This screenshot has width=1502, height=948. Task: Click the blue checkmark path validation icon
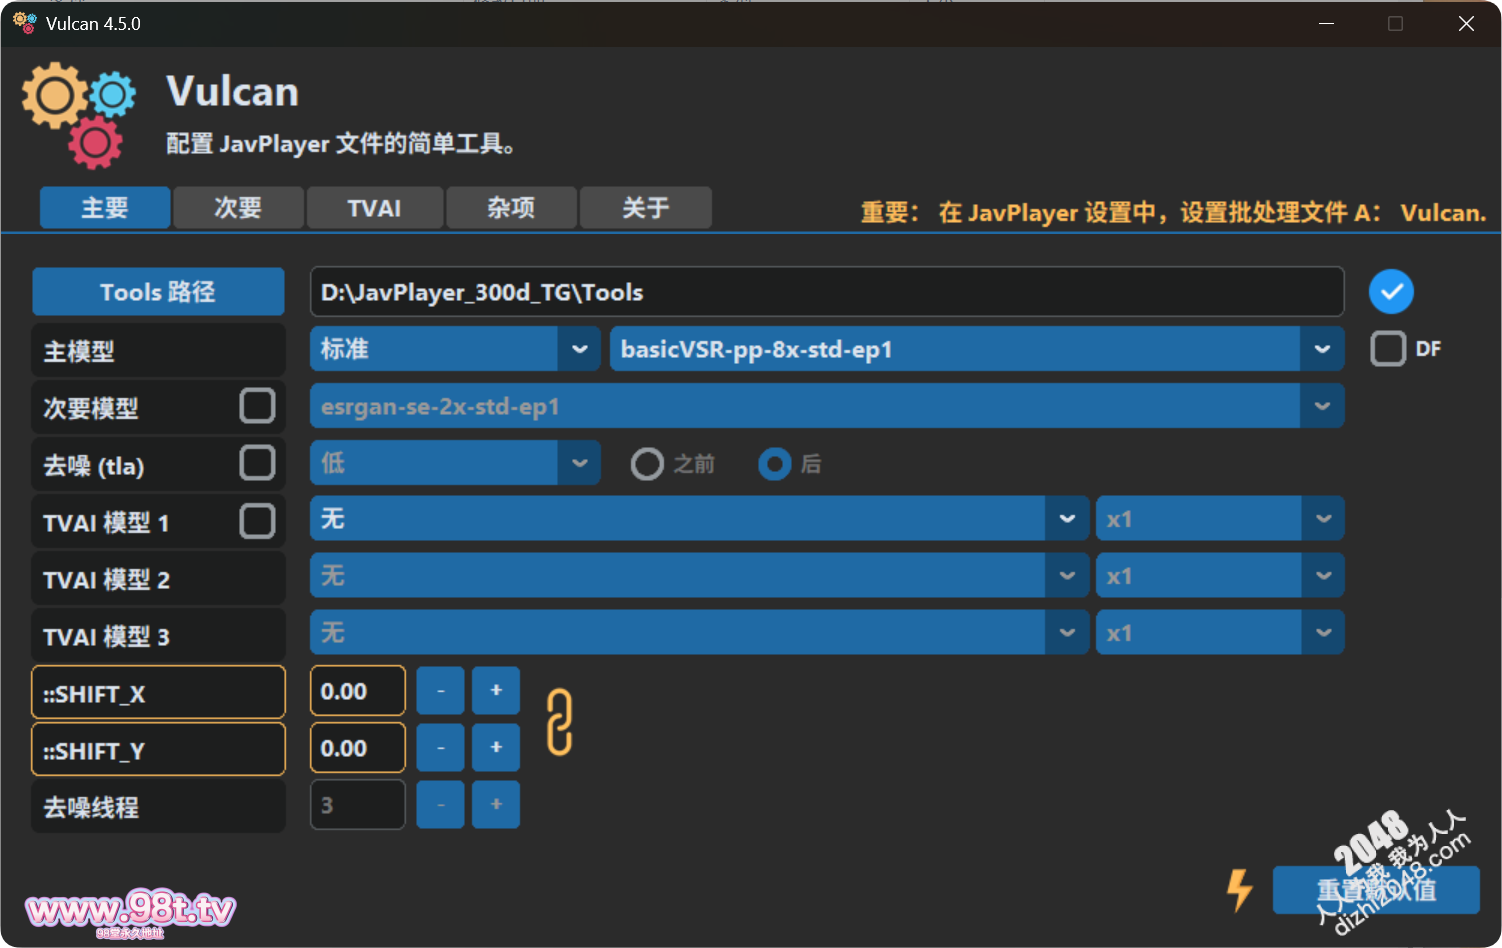[x=1391, y=292]
